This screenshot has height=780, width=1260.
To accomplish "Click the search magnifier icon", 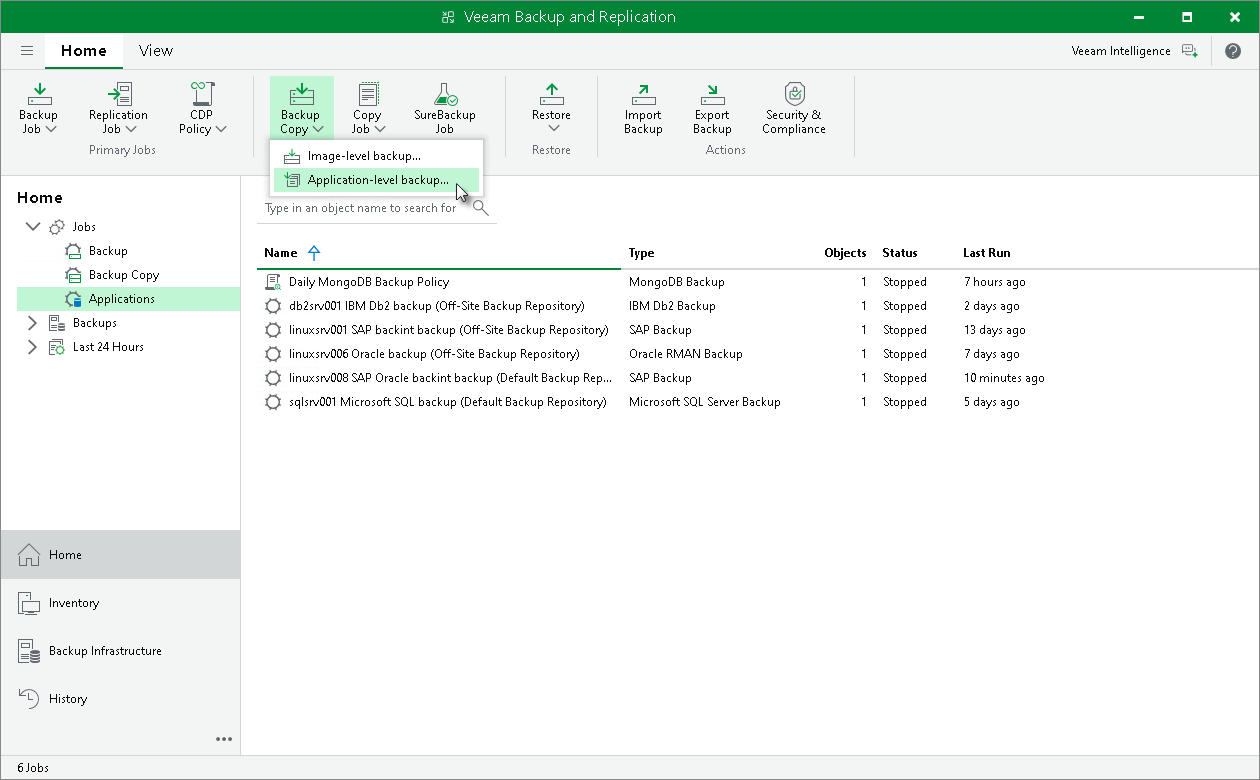I will pyautogui.click(x=480, y=208).
